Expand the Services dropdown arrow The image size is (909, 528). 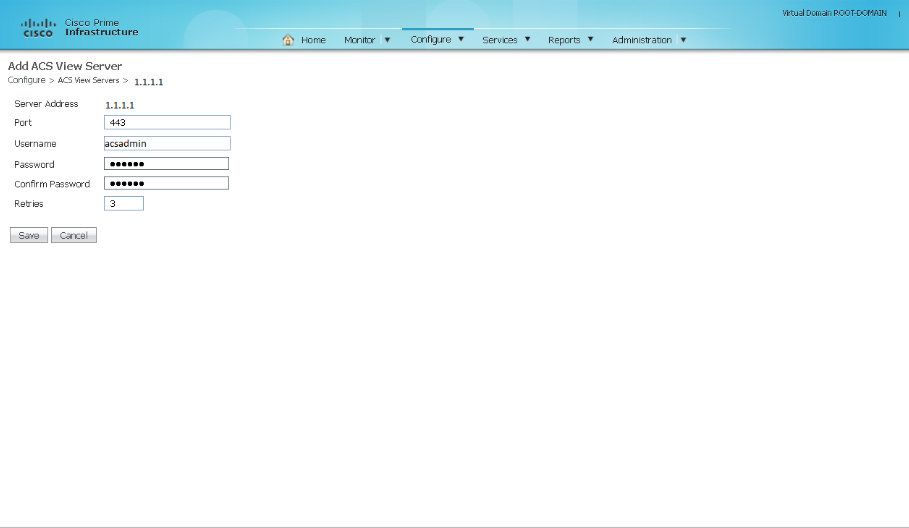click(528, 39)
